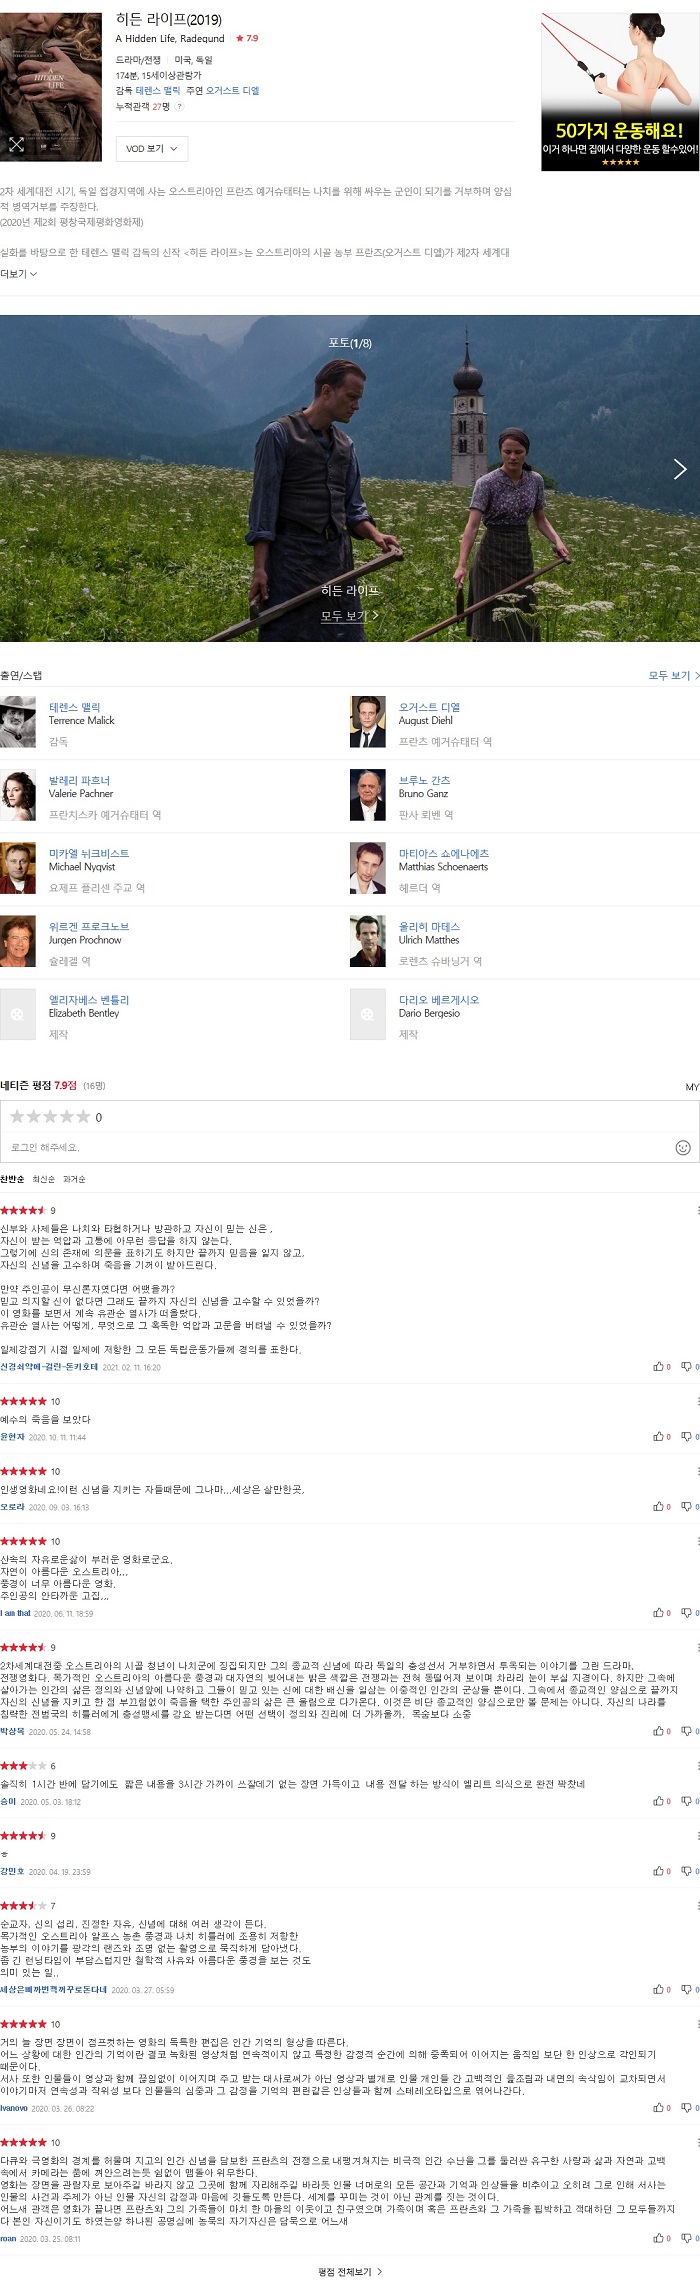Open 브루노 간츠 cast link
Image resolution: width=700 pixels, height=2289 pixels.
pyautogui.click(x=424, y=780)
